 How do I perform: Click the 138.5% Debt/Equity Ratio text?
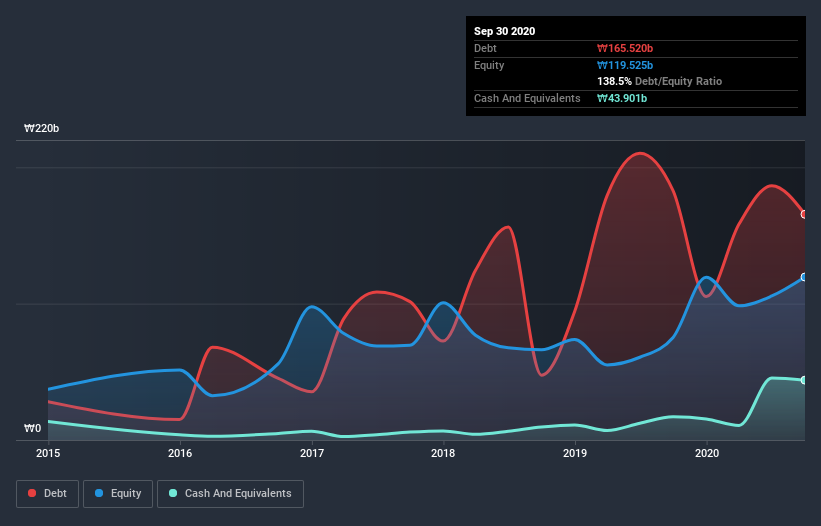click(x=660, y=81)
